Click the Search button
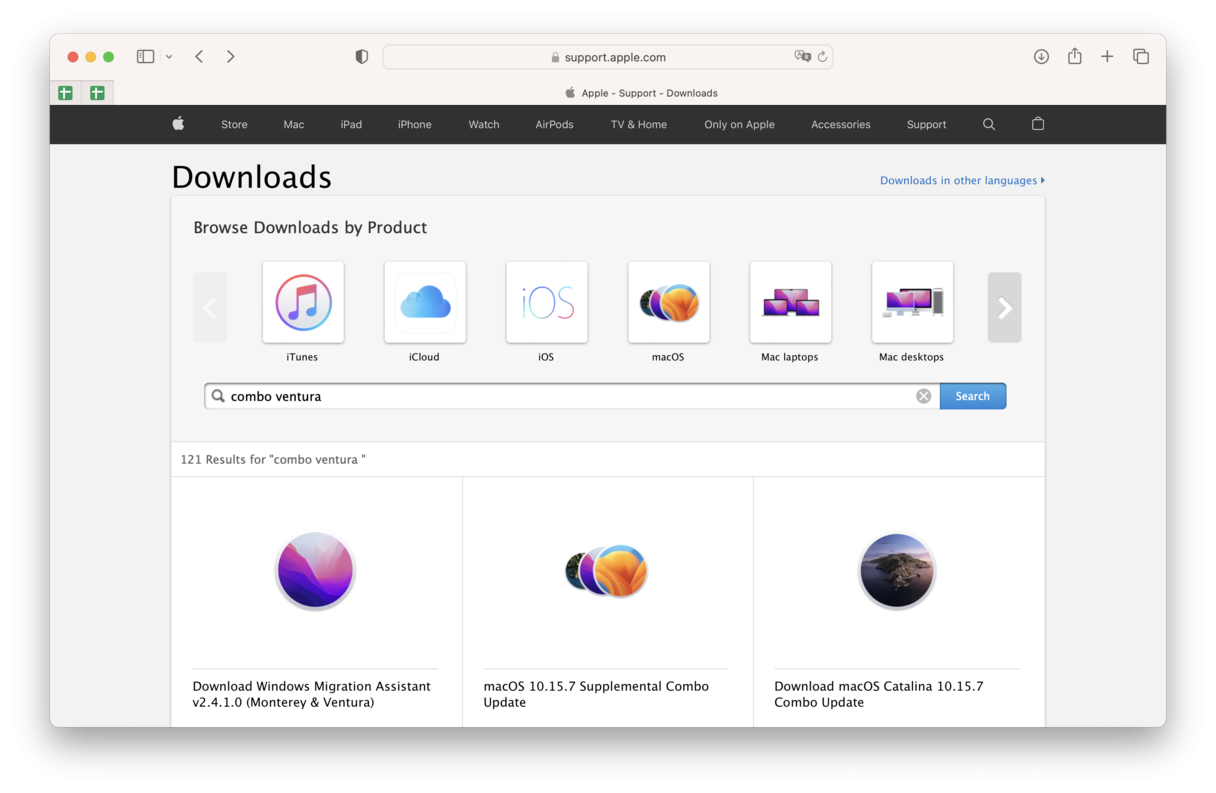 tap(972, 395)
